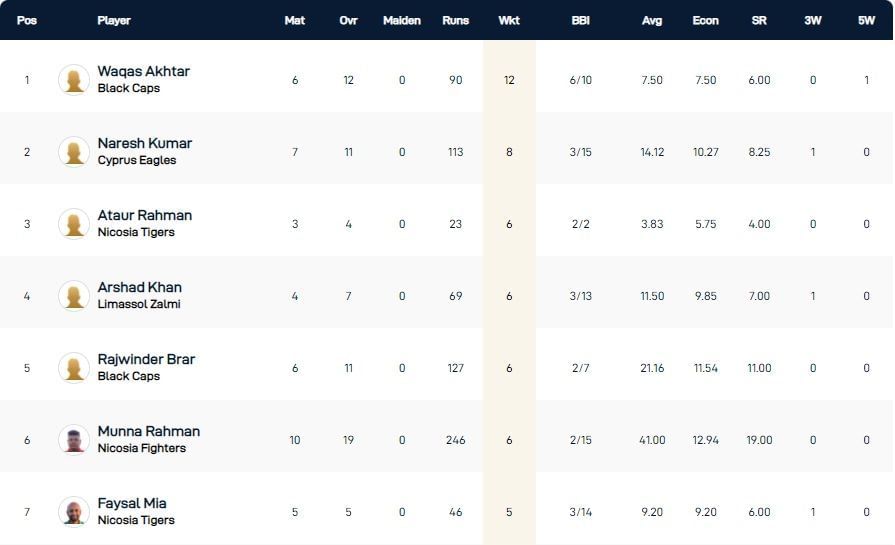Click Munna Rahman's profile photo
The width and height of the screenshot is (895, 545).
(x=74, y=440)
